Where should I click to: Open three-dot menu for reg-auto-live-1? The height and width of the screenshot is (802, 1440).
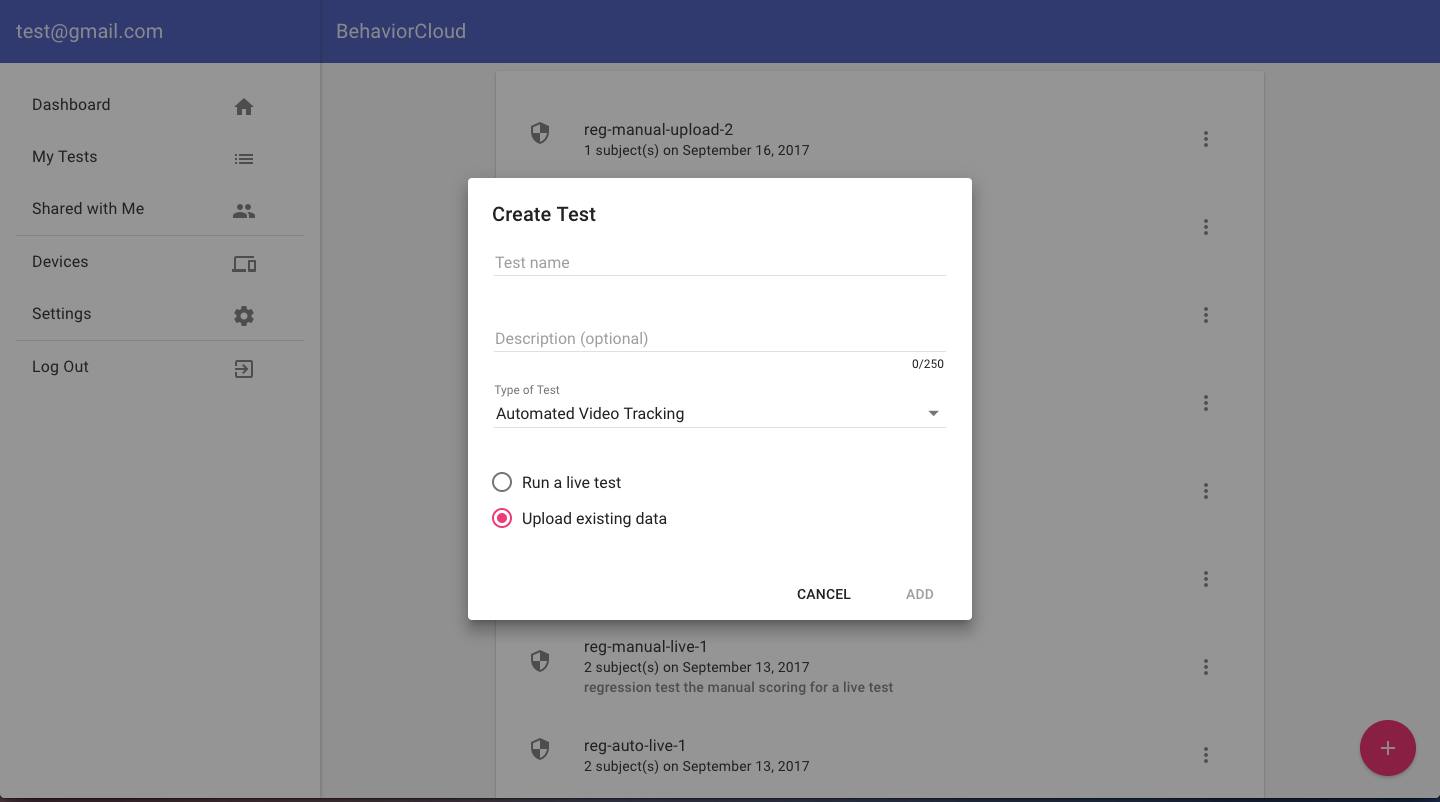[1206, 755]
